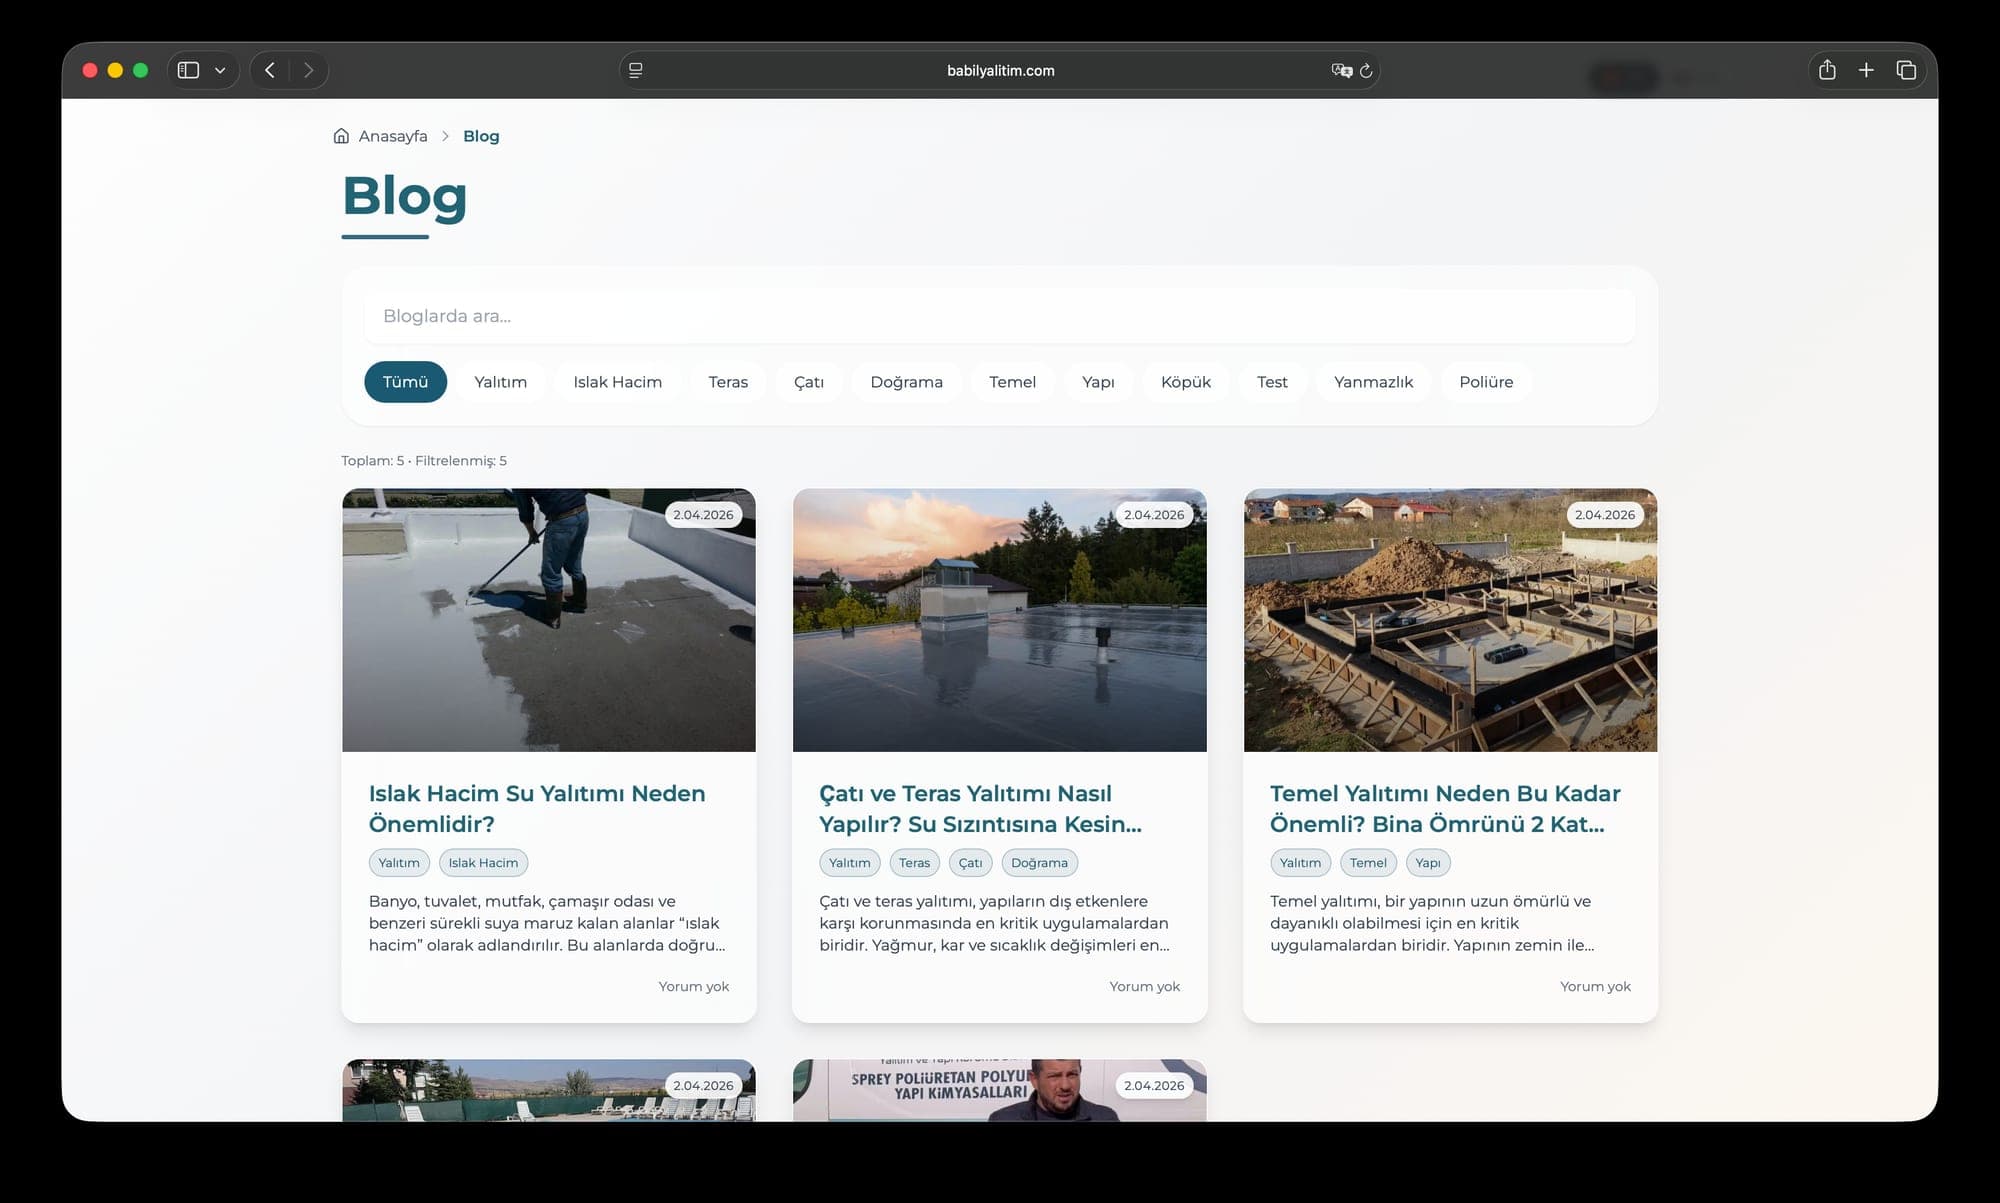Click Yorum yok on Islak Hacim card
Screen dimensions: 2000x1203
point(694,986)
